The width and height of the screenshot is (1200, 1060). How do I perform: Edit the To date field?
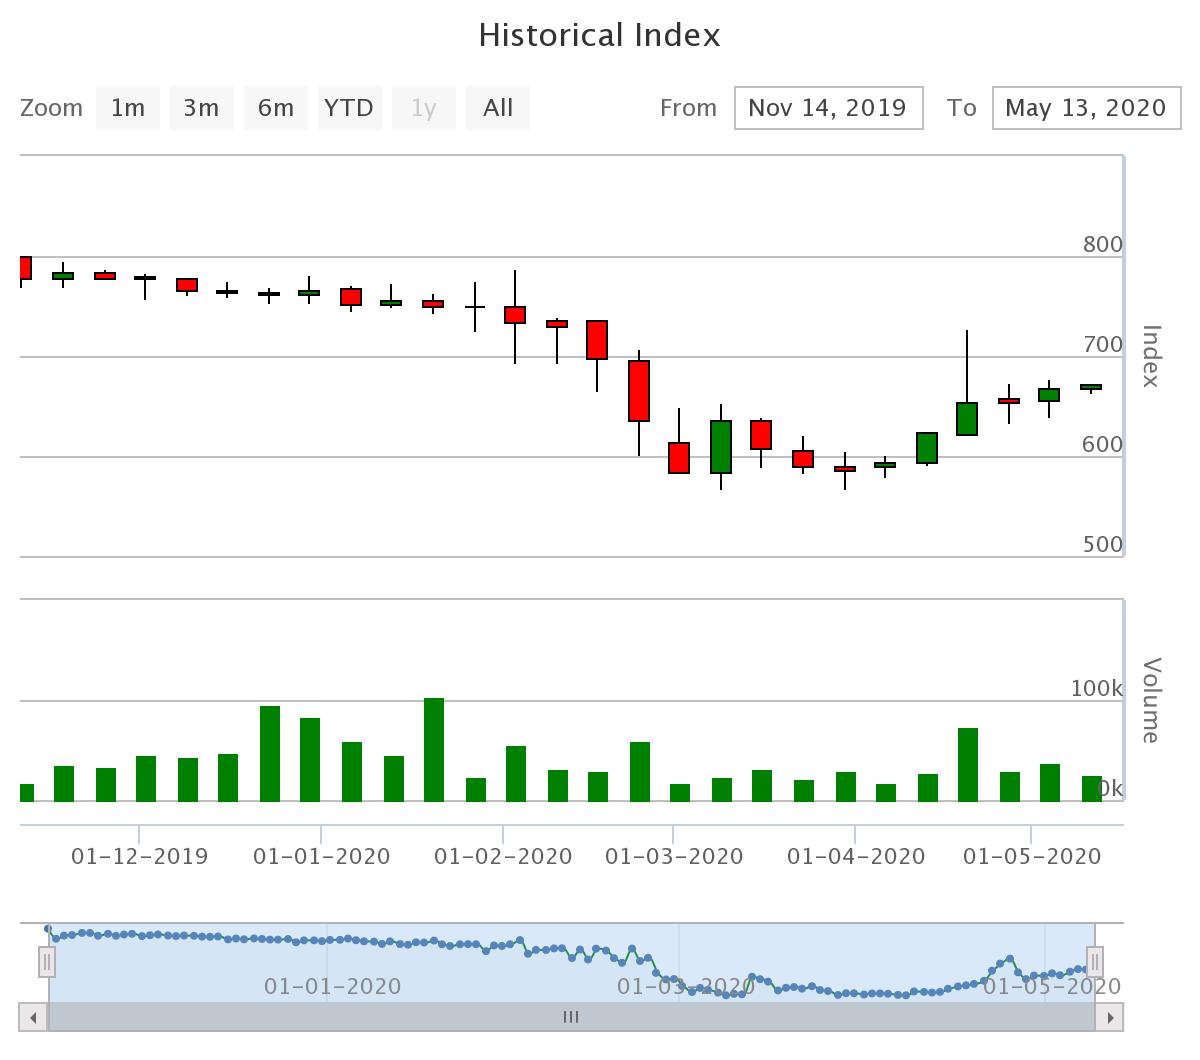click(1086, 108)
